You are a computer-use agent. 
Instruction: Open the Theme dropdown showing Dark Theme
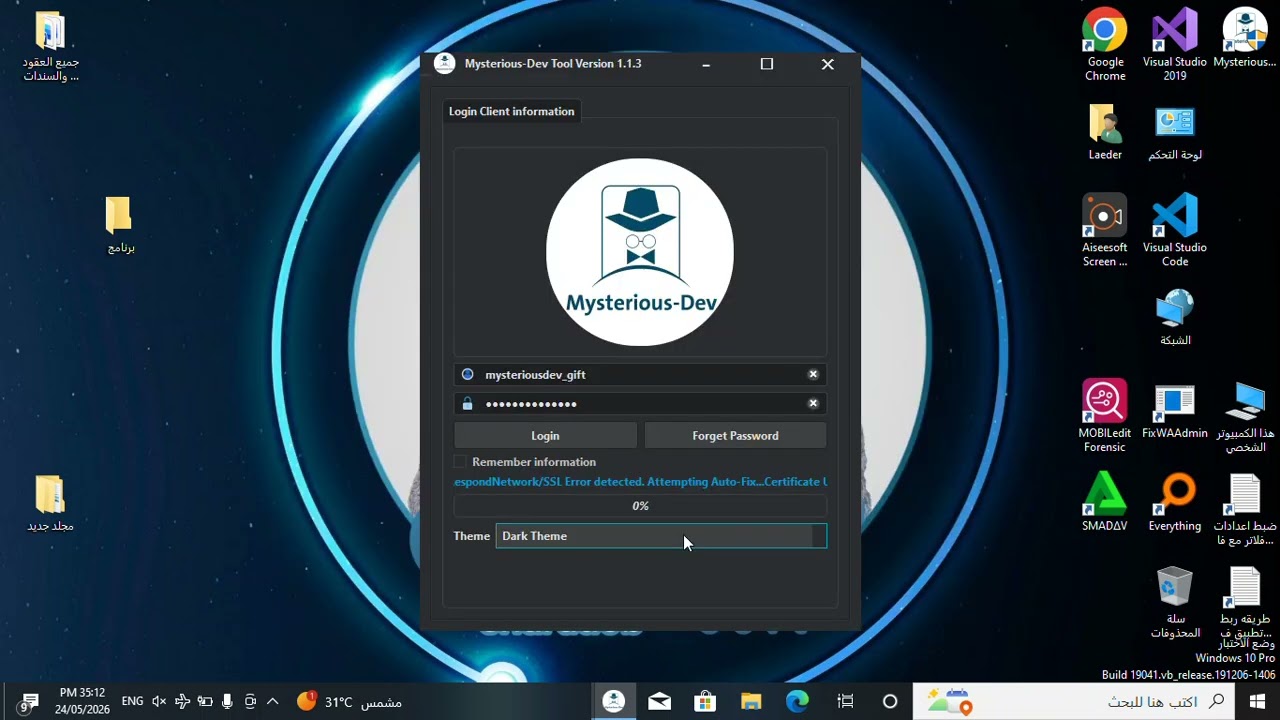661,536
